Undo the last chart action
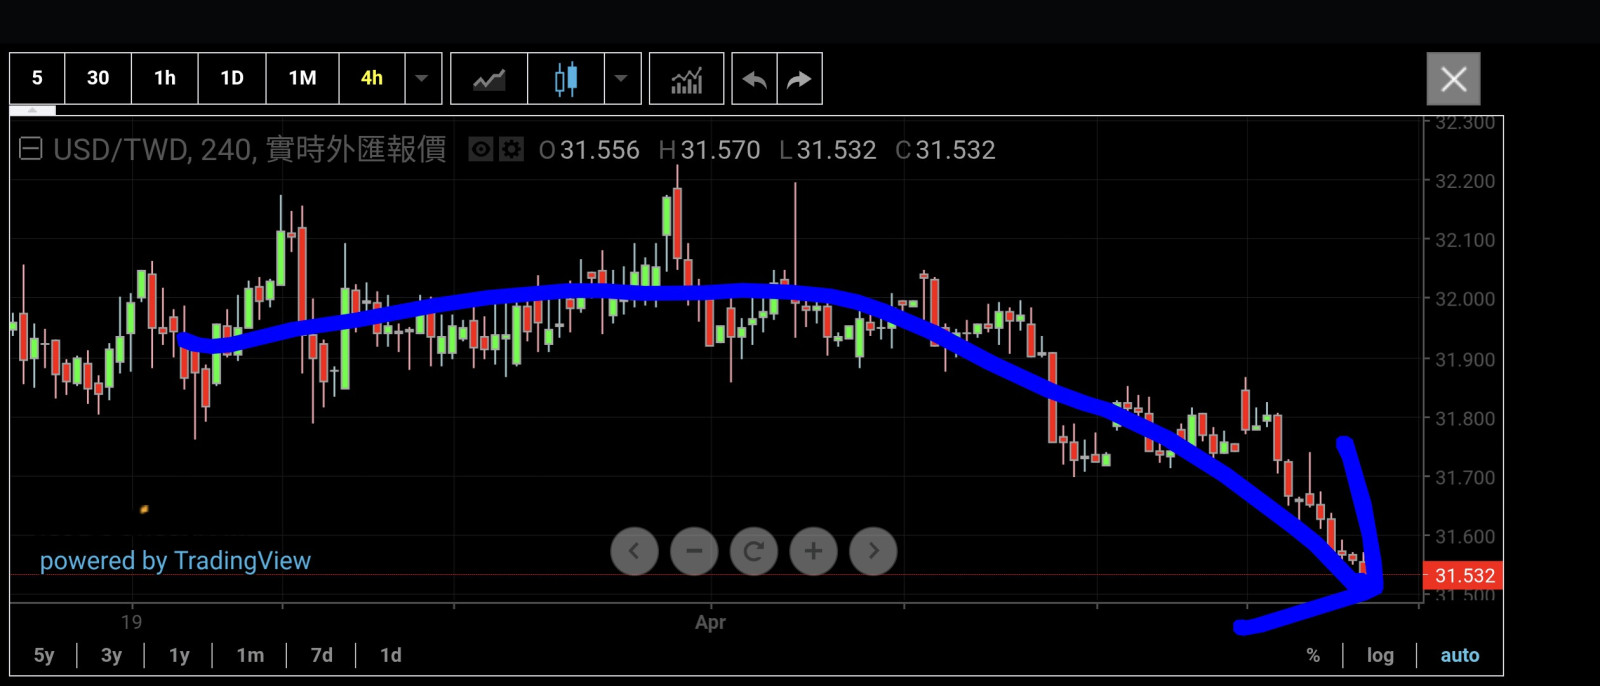Screen dimensions: 1600x686 (754, 79)
